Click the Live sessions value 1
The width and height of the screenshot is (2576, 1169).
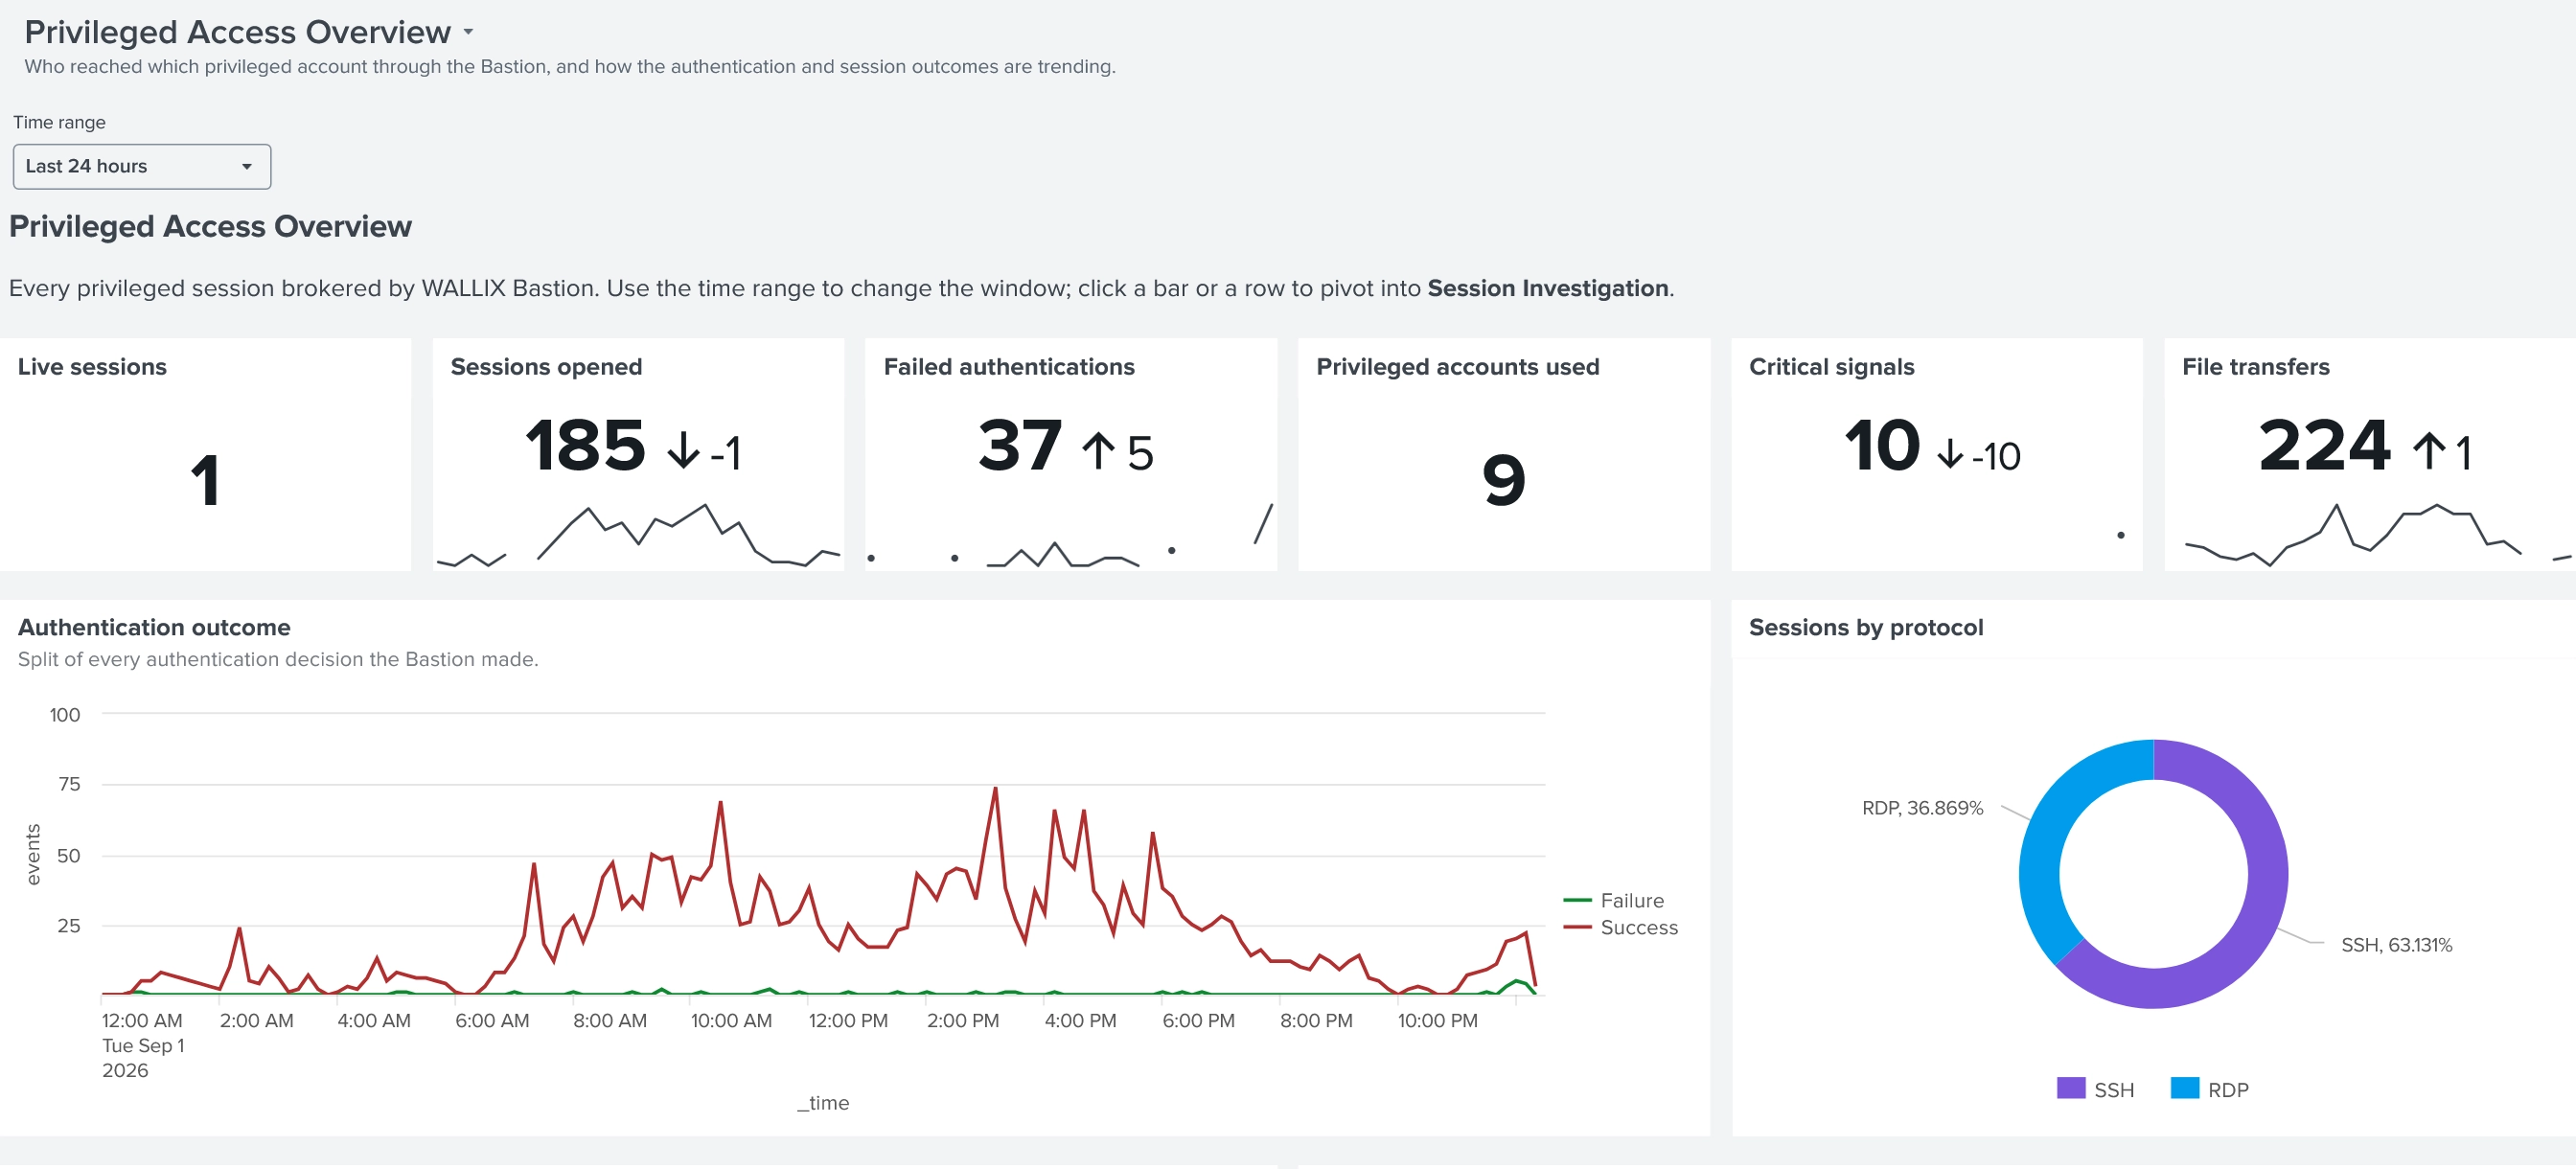click(205, 480)
